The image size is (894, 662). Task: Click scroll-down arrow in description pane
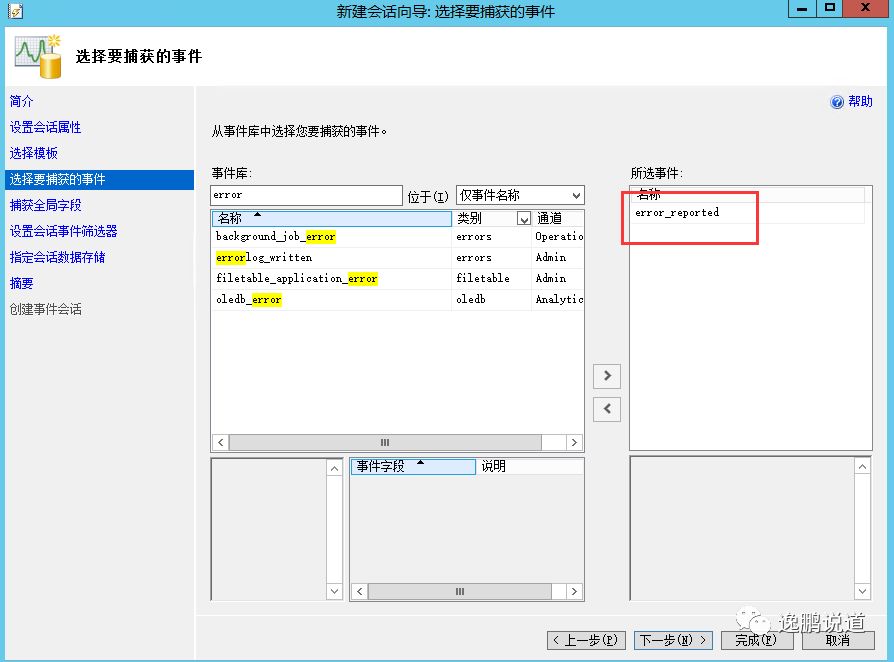point(334,591)
